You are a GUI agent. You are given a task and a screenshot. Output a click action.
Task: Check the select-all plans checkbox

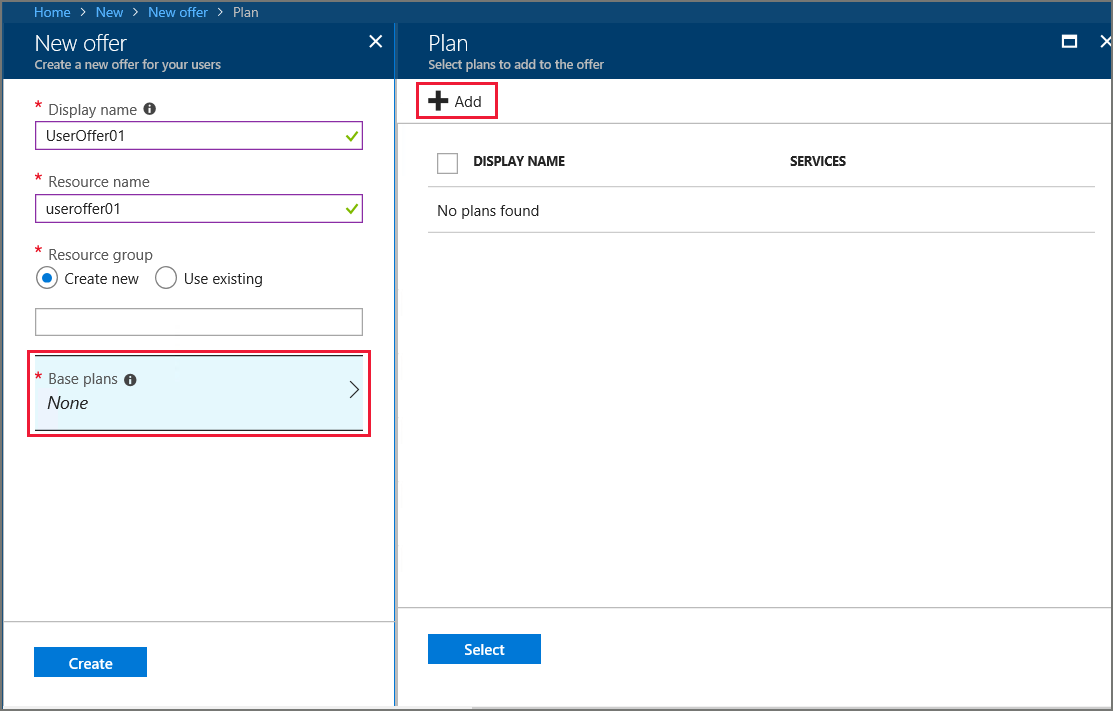[x=447, y=162]
